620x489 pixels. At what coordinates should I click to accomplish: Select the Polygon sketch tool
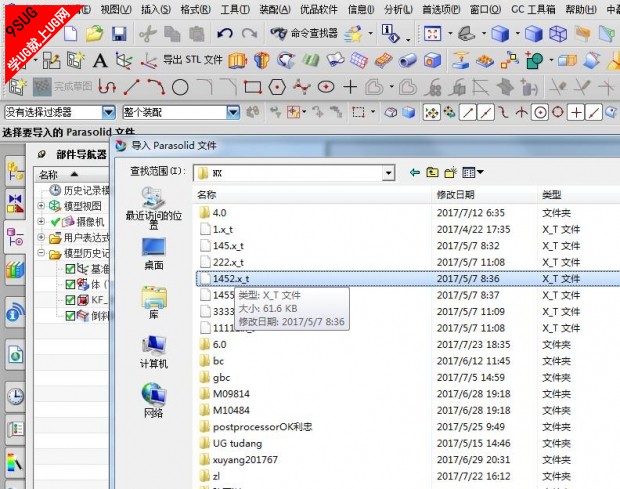277,87
